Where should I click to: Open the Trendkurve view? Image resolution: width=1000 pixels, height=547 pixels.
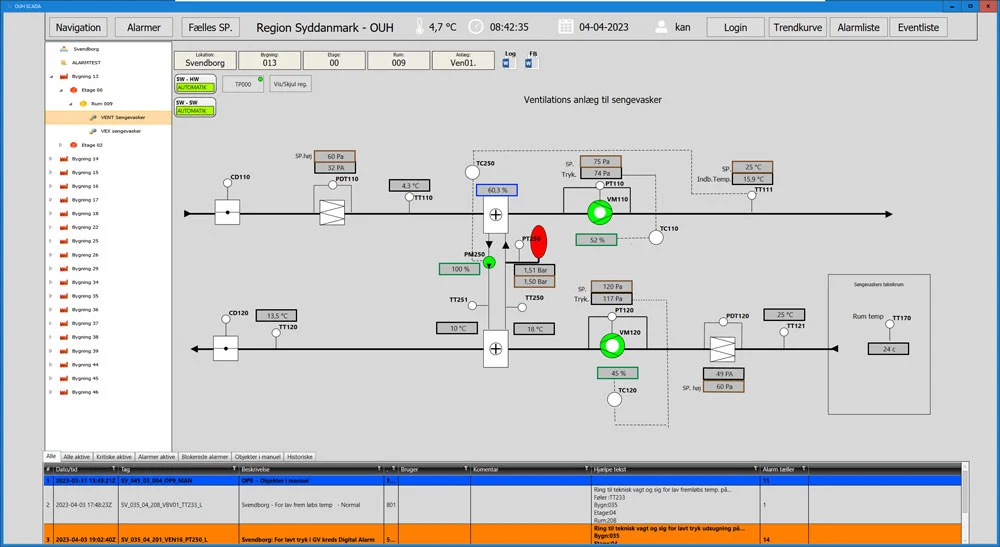[x=796, y=28]
